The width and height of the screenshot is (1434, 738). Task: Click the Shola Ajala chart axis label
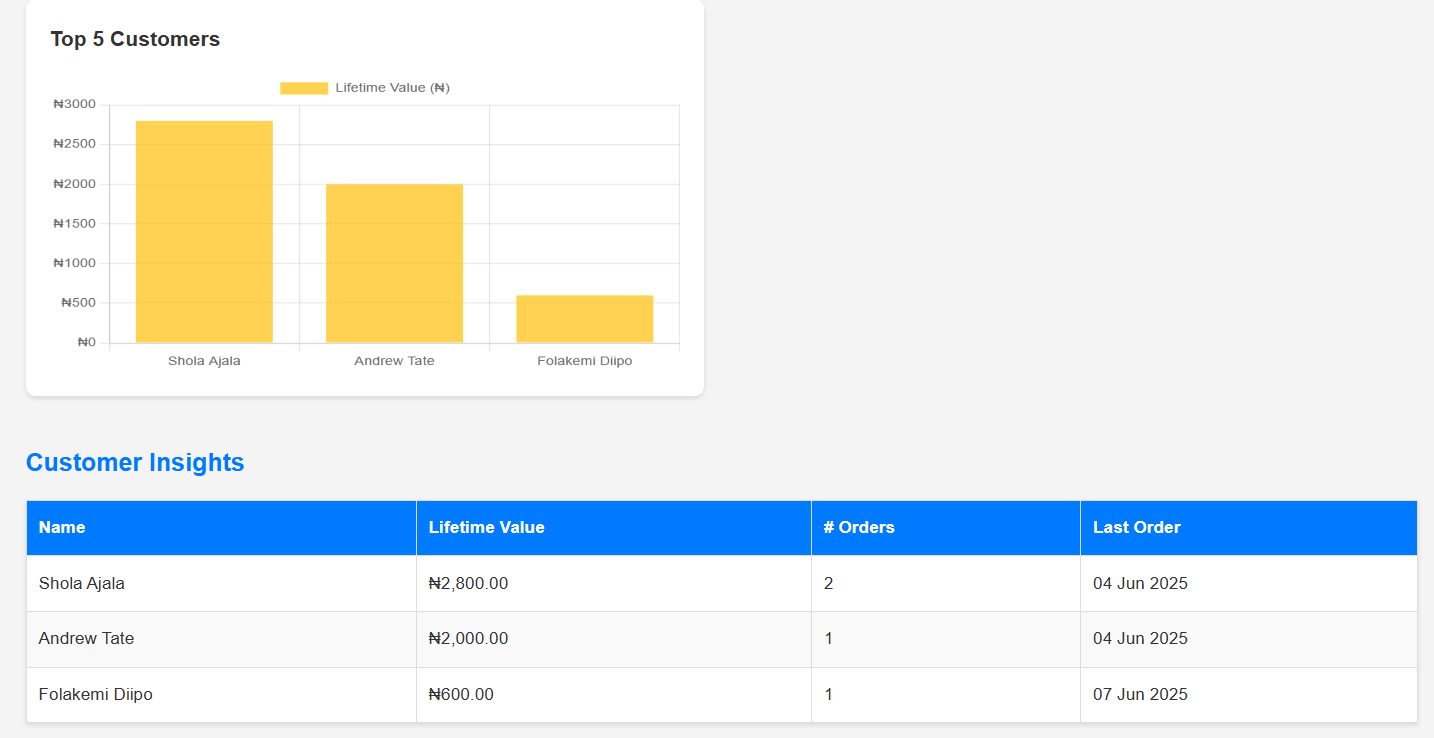(204, 361)
